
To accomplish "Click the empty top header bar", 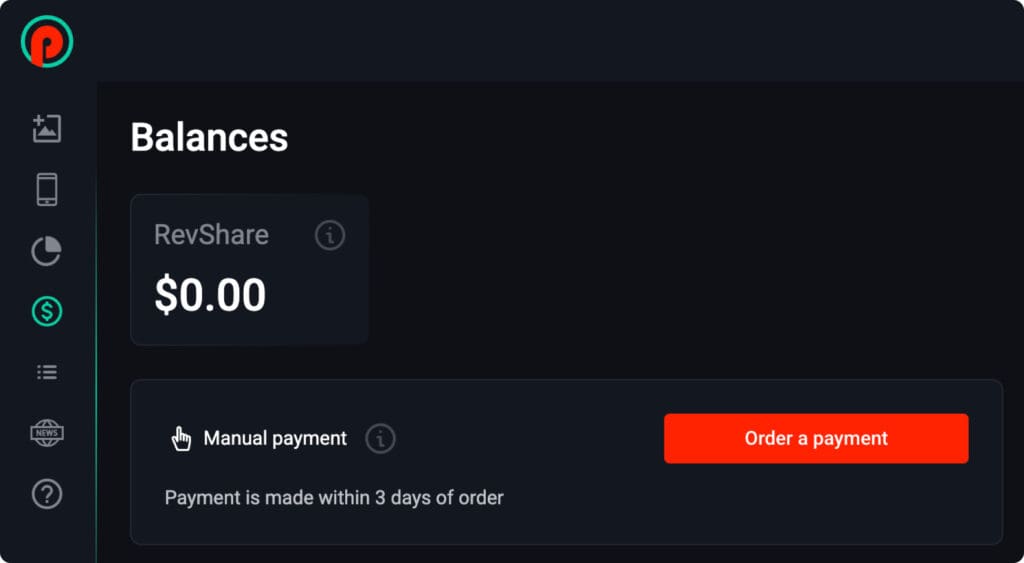I will coord(550,40).
